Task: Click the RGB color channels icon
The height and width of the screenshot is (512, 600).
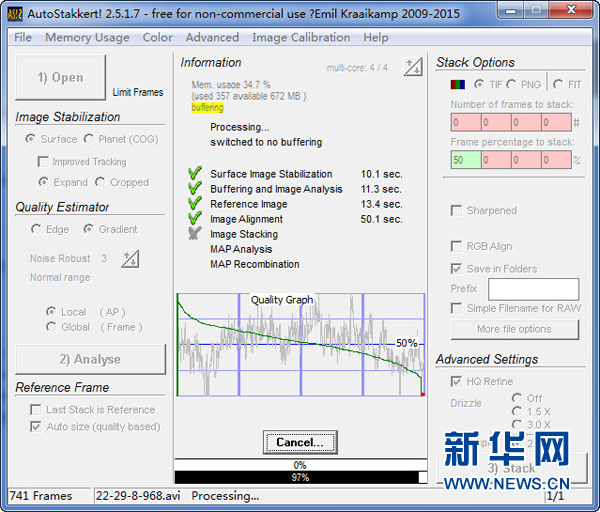Action: [458, 84]
